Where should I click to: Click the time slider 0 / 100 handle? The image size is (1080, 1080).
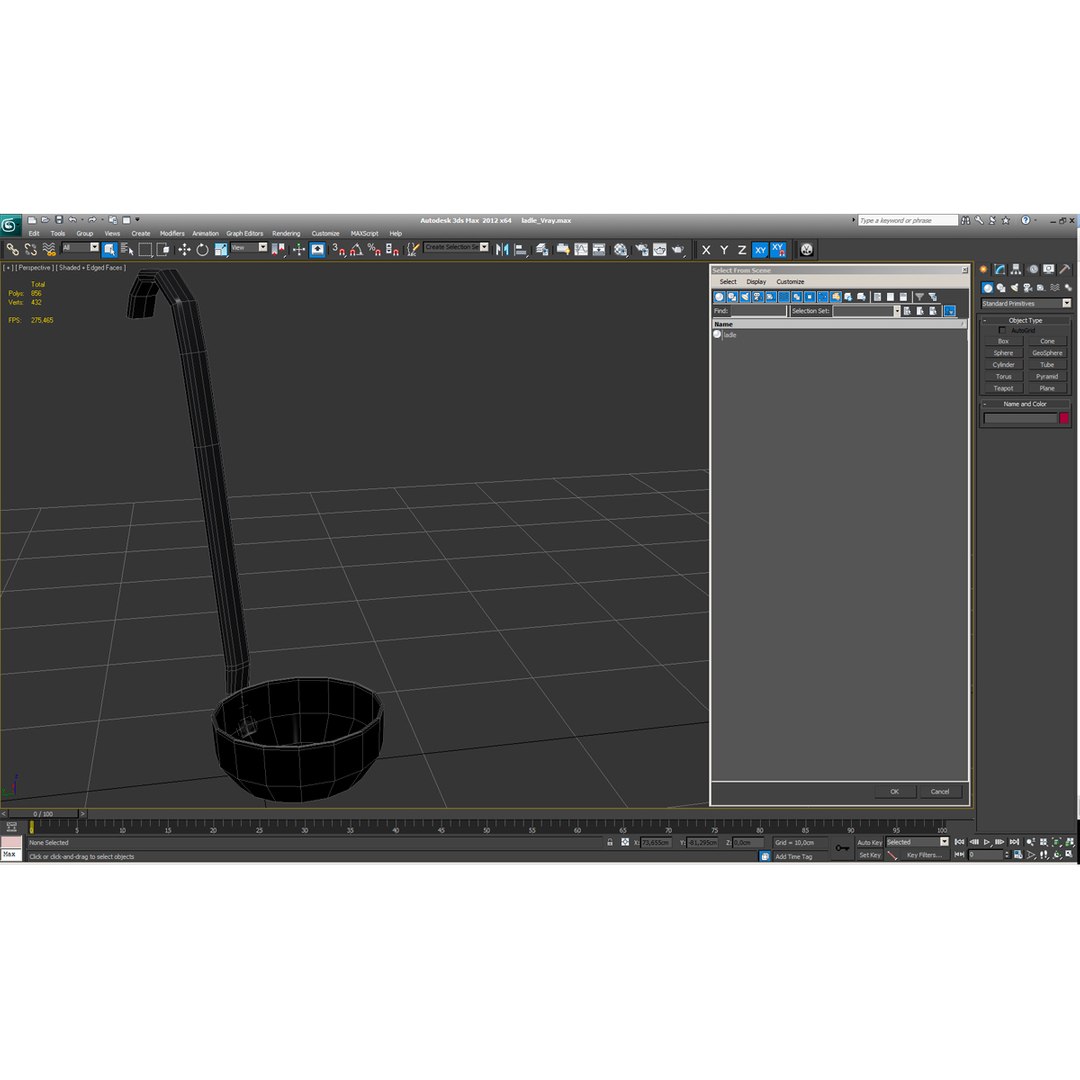[43, 813]
